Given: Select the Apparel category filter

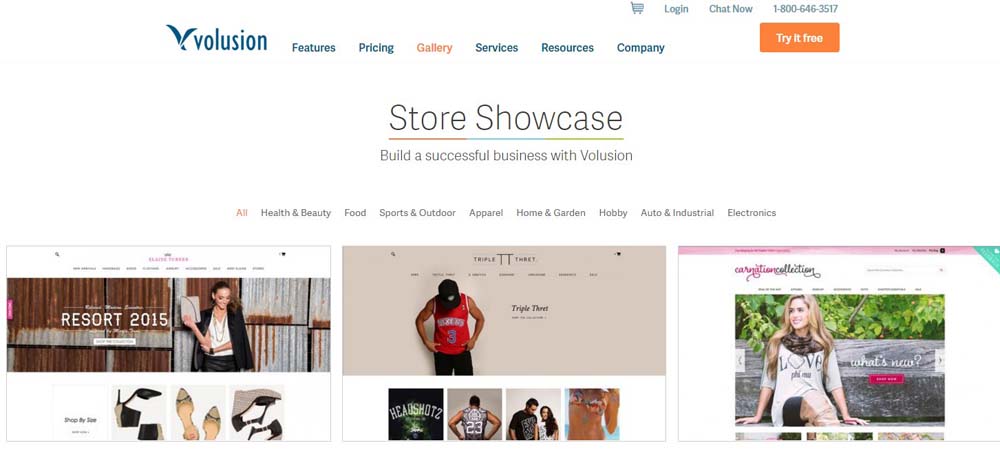Looking at the screenshot, I should (x=486, y=213).
